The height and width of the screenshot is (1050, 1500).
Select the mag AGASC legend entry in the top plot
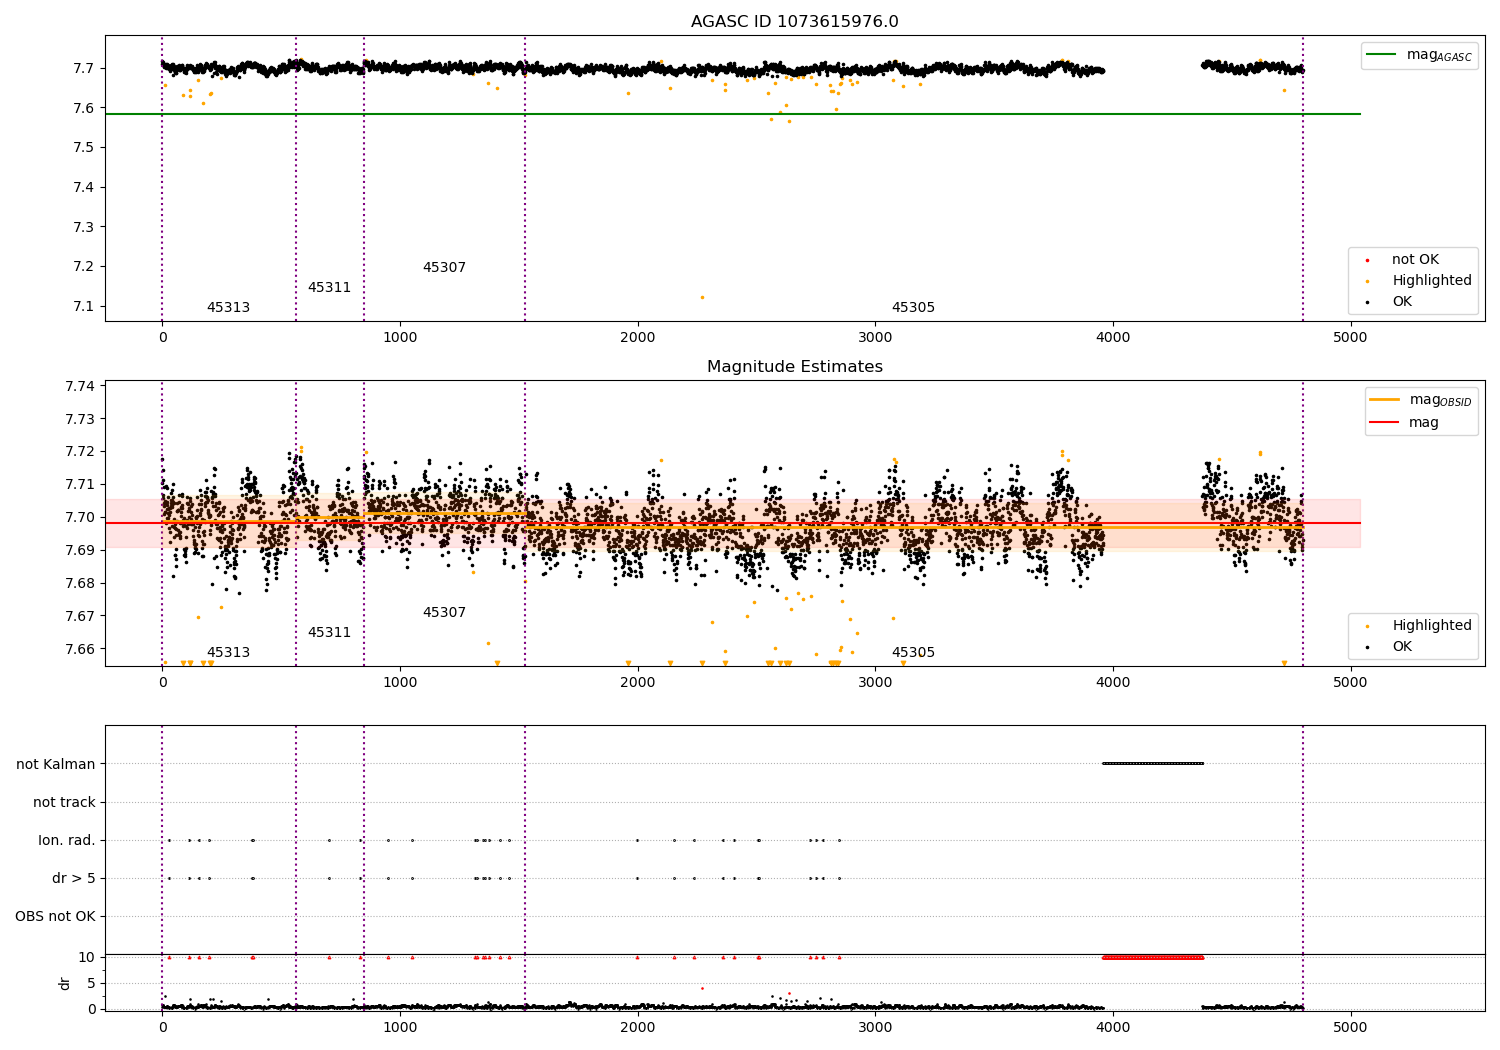[x=1419, y=55]
